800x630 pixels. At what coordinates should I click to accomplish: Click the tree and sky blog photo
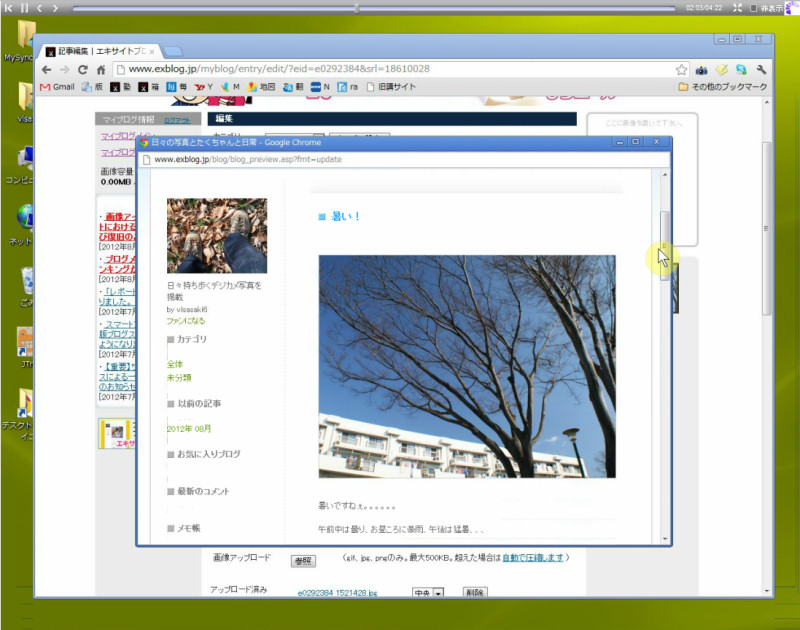(467, 366)
